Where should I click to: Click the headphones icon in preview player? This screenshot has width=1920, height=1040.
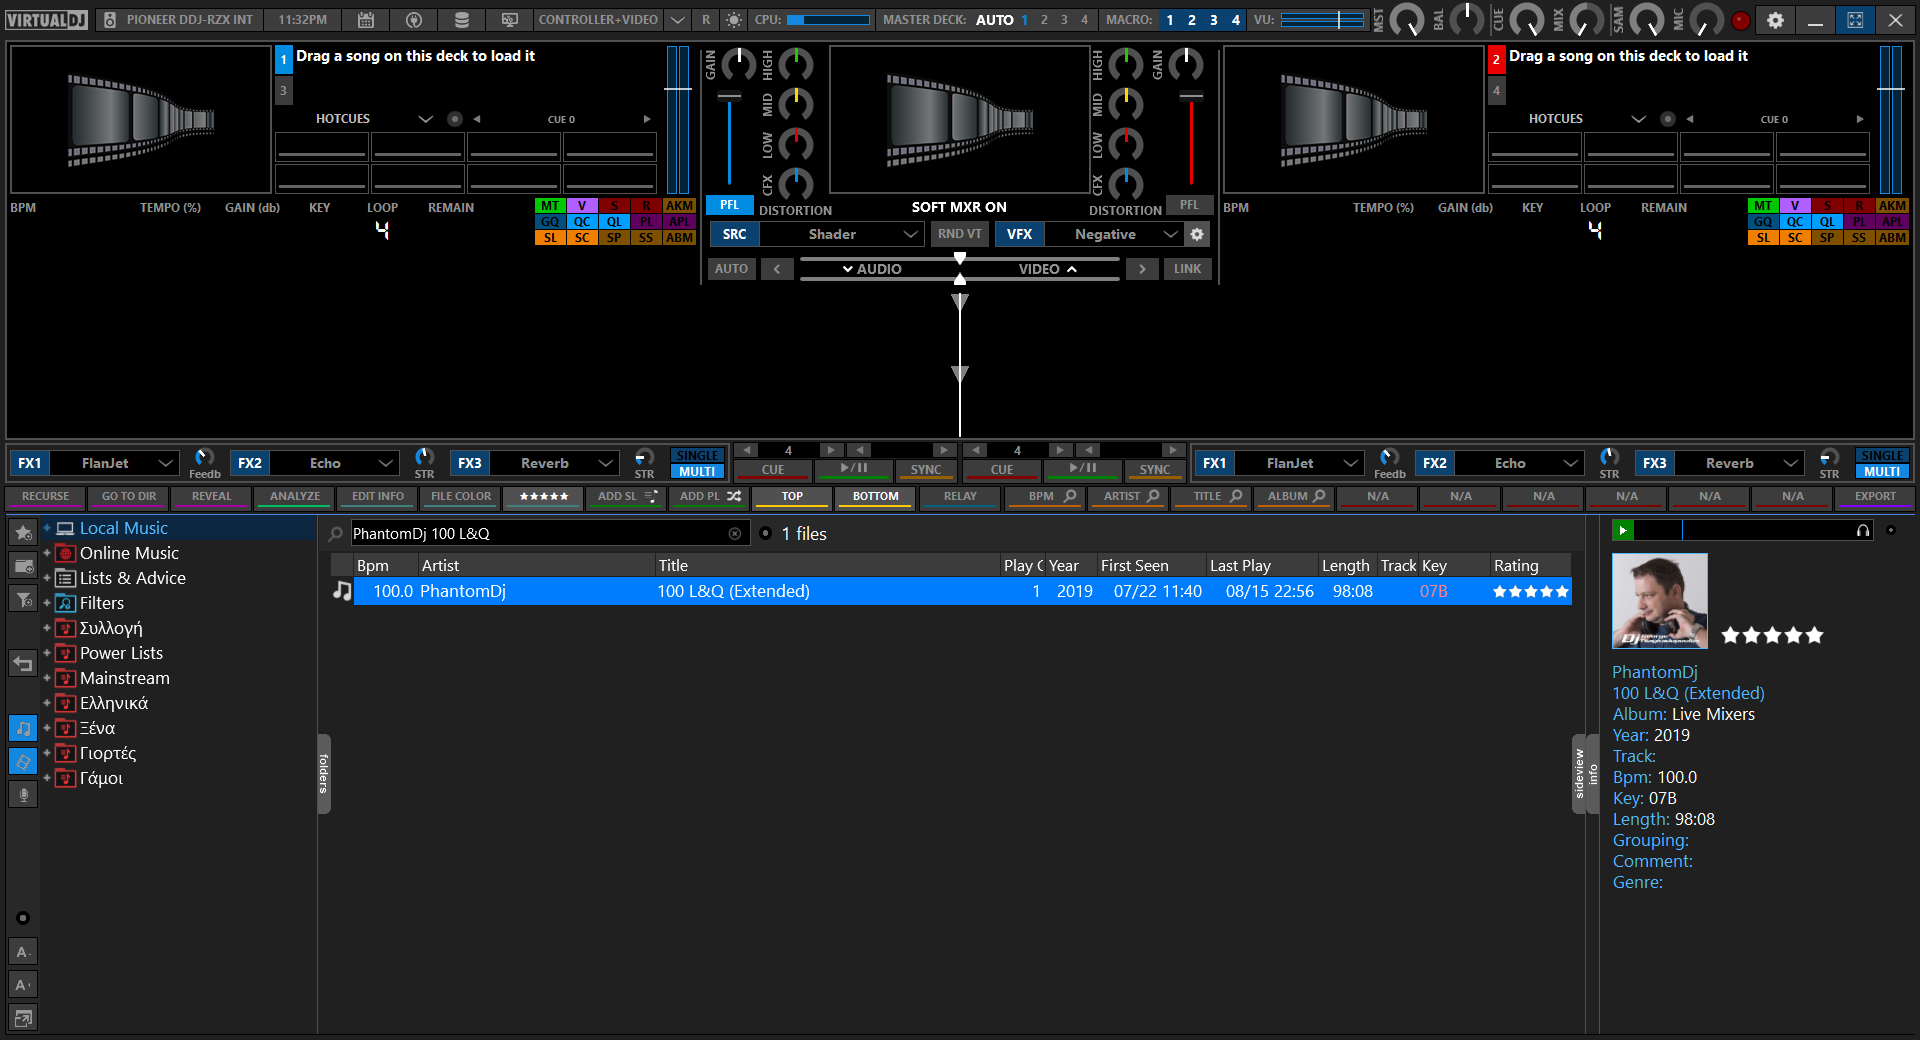pyautogui.click(x=1863, y=531)
